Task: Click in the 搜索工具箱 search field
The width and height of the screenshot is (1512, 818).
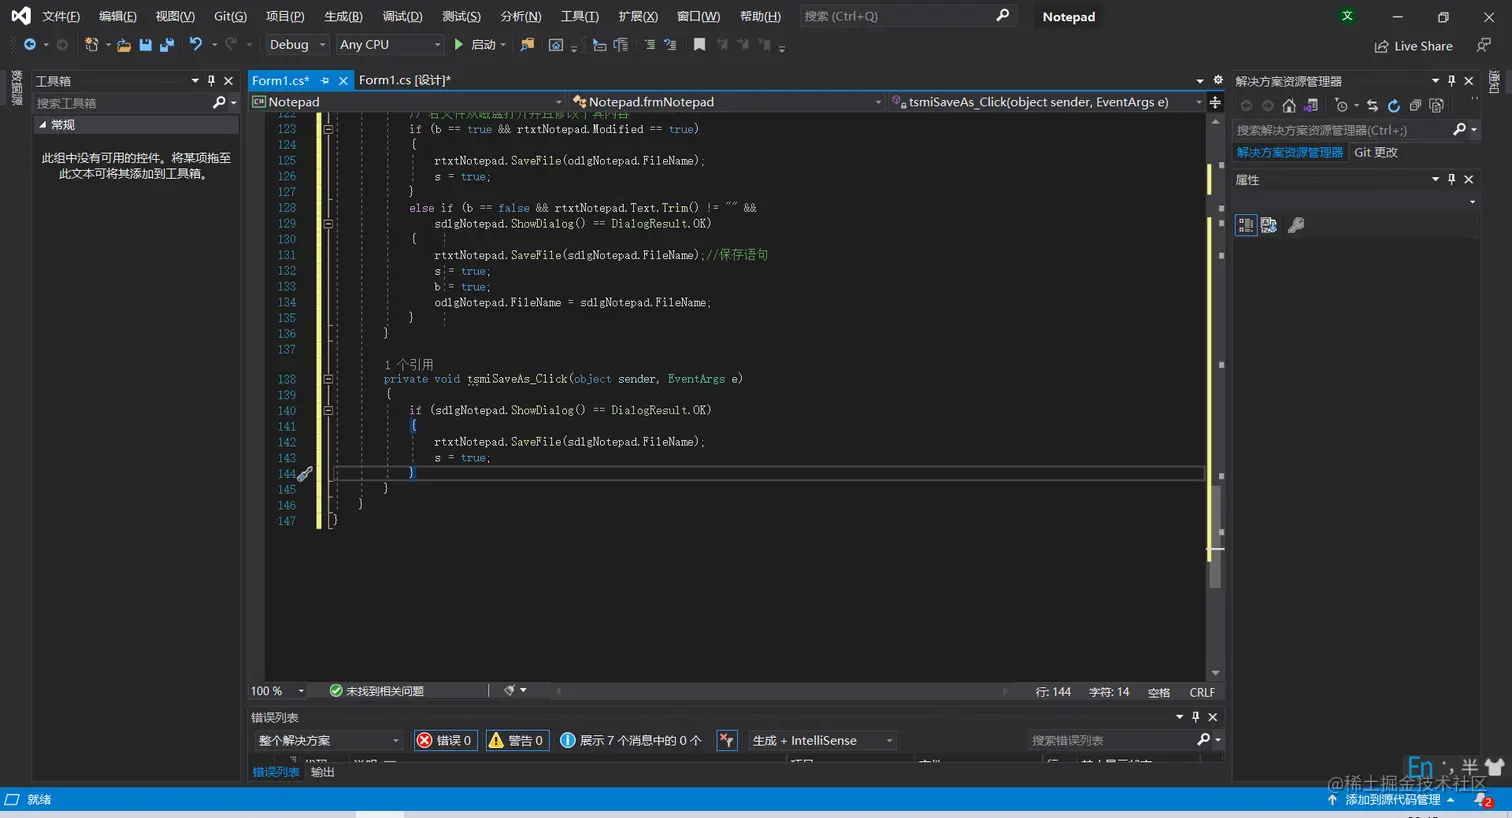Action: click(122, 103)
